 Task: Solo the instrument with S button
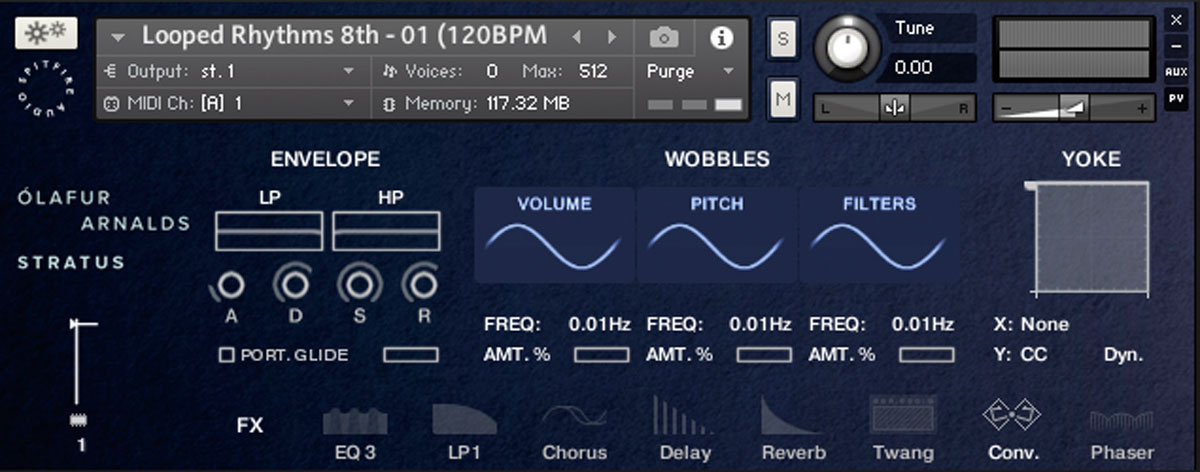[x=782, y=39]
